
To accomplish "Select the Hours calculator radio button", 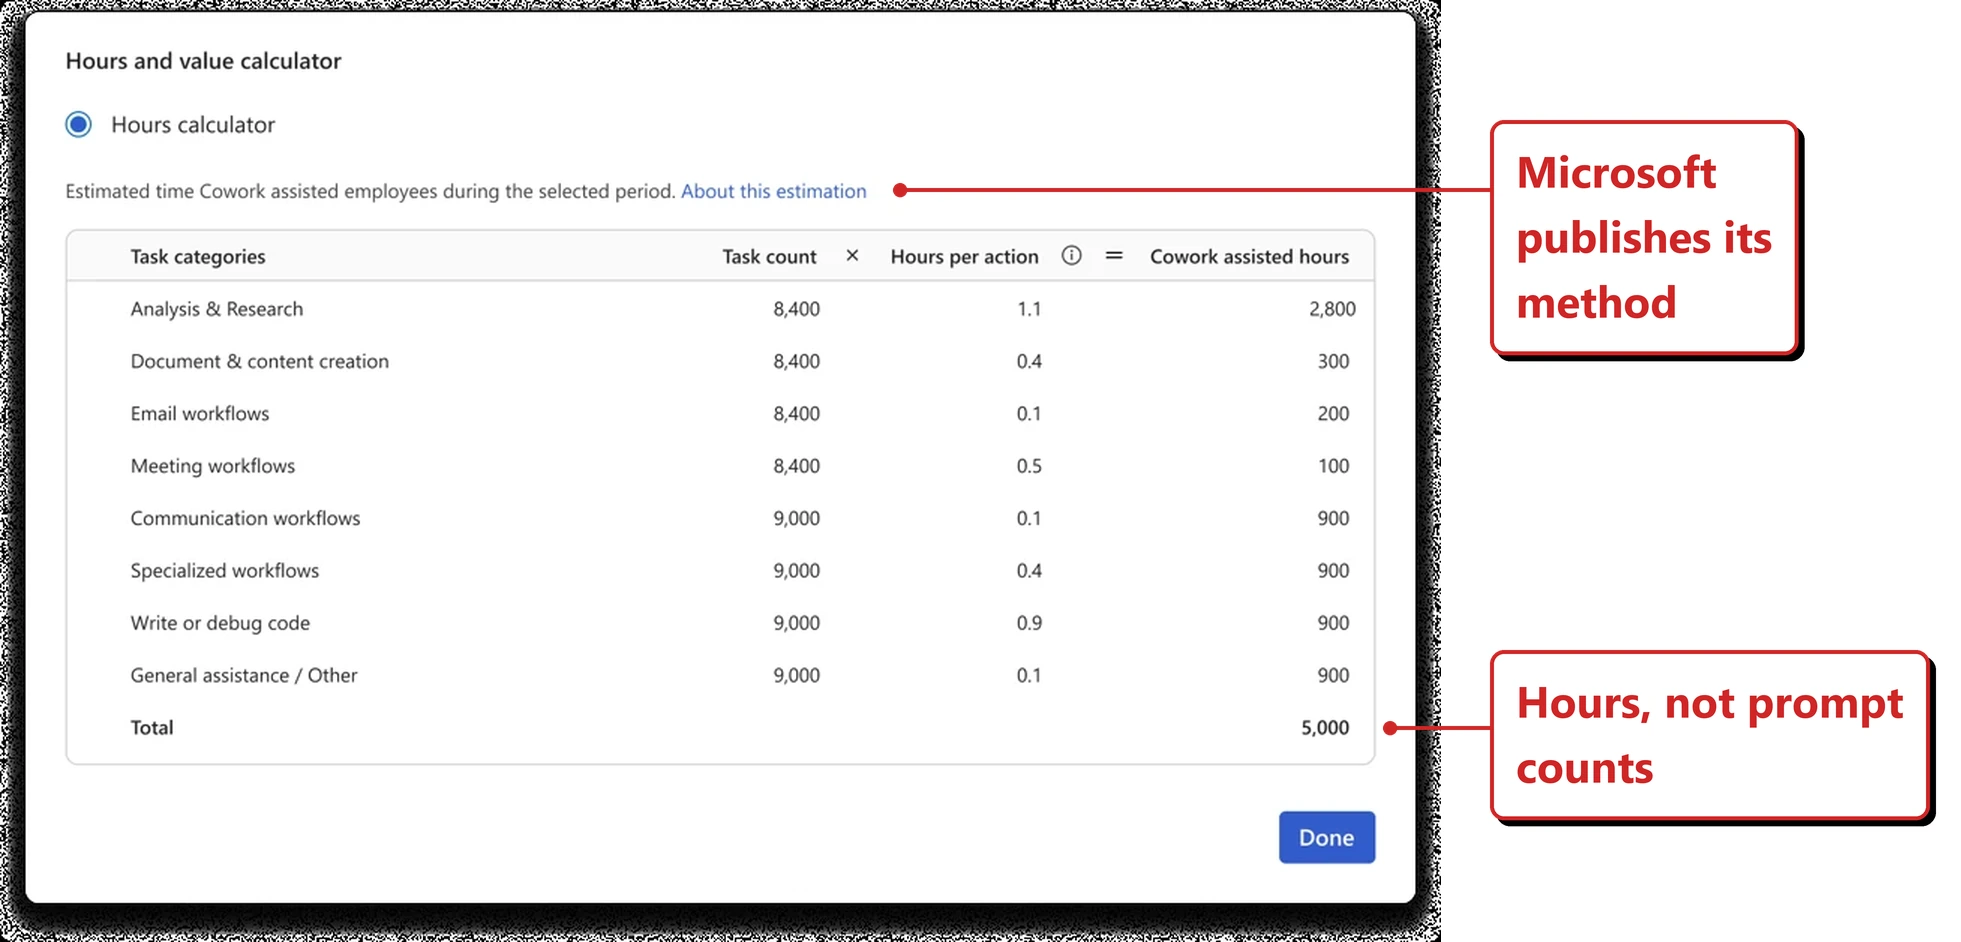I will (x=78, y=125).
